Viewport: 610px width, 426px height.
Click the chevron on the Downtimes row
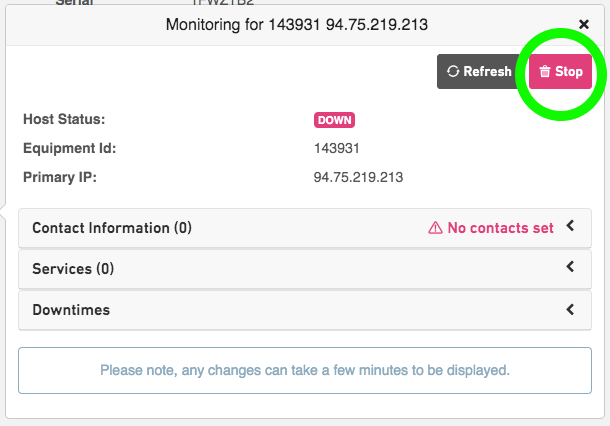click(x=570, y=310)
